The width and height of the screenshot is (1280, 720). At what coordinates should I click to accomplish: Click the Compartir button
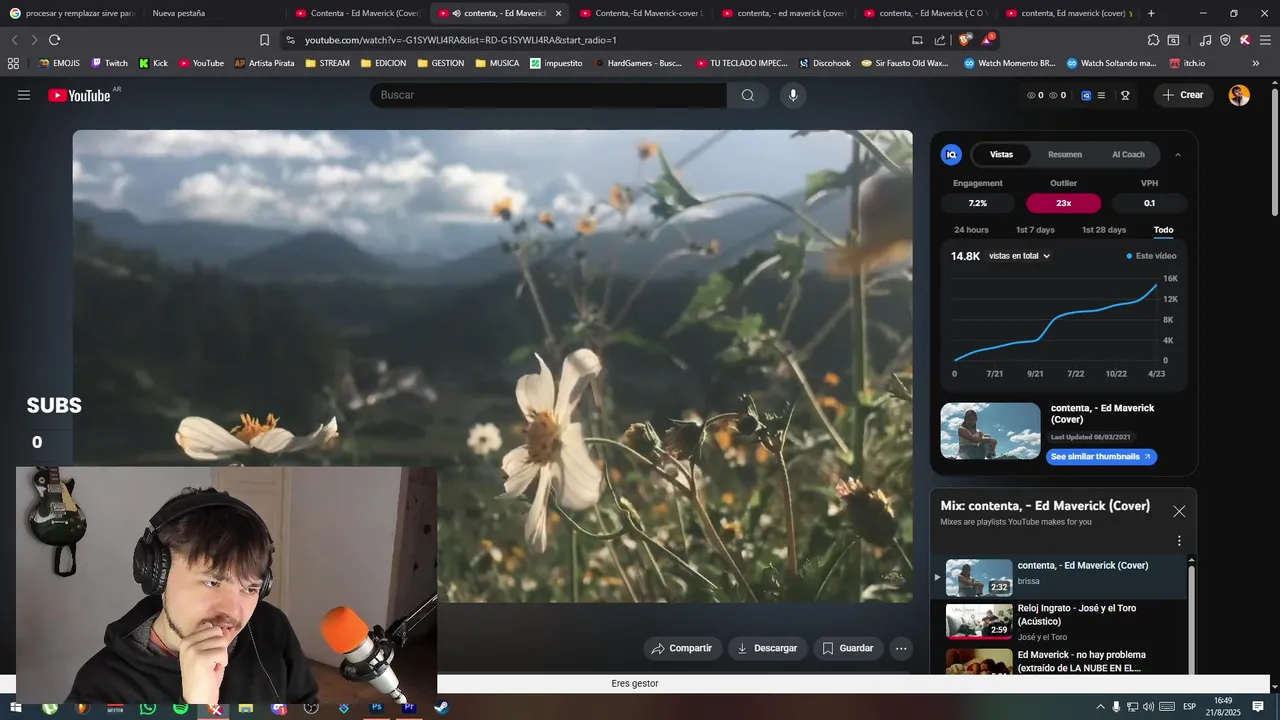pyautogui.click(x=682, y=648)
